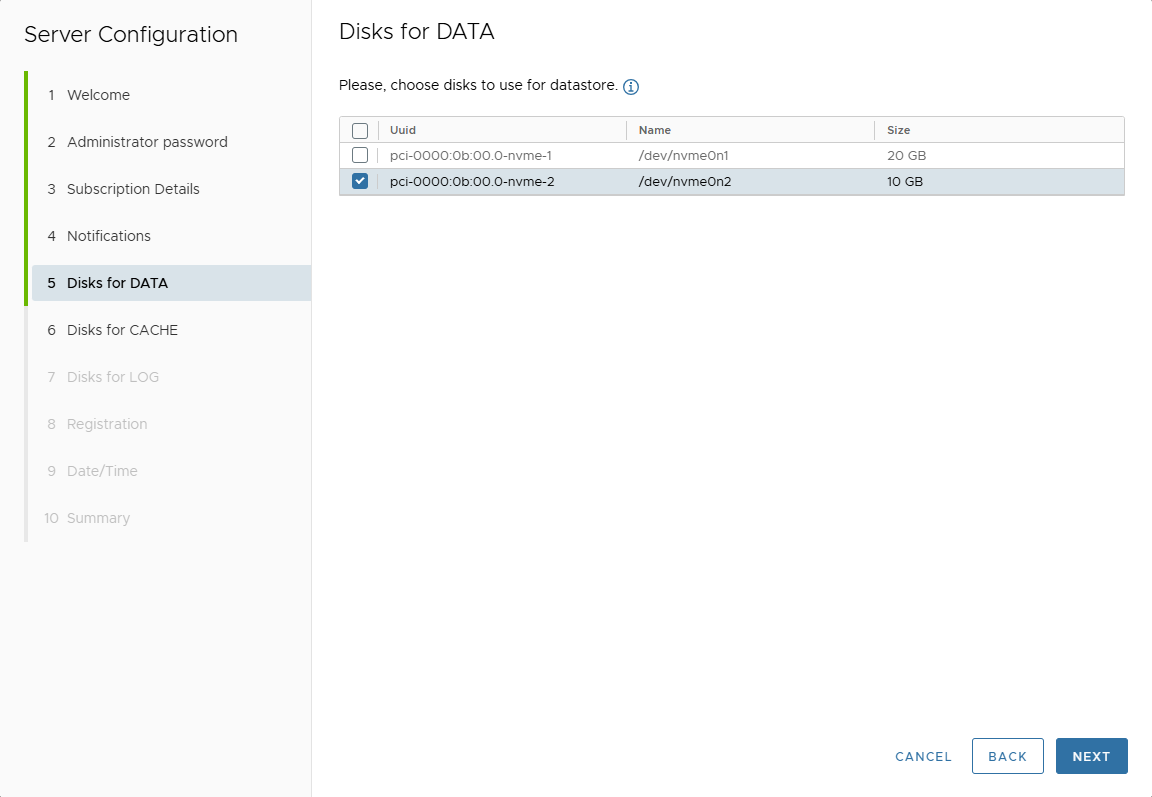The image size is (1152, 797).
Task: Select the Subscription Details step
Action: (x=132, y=188)
